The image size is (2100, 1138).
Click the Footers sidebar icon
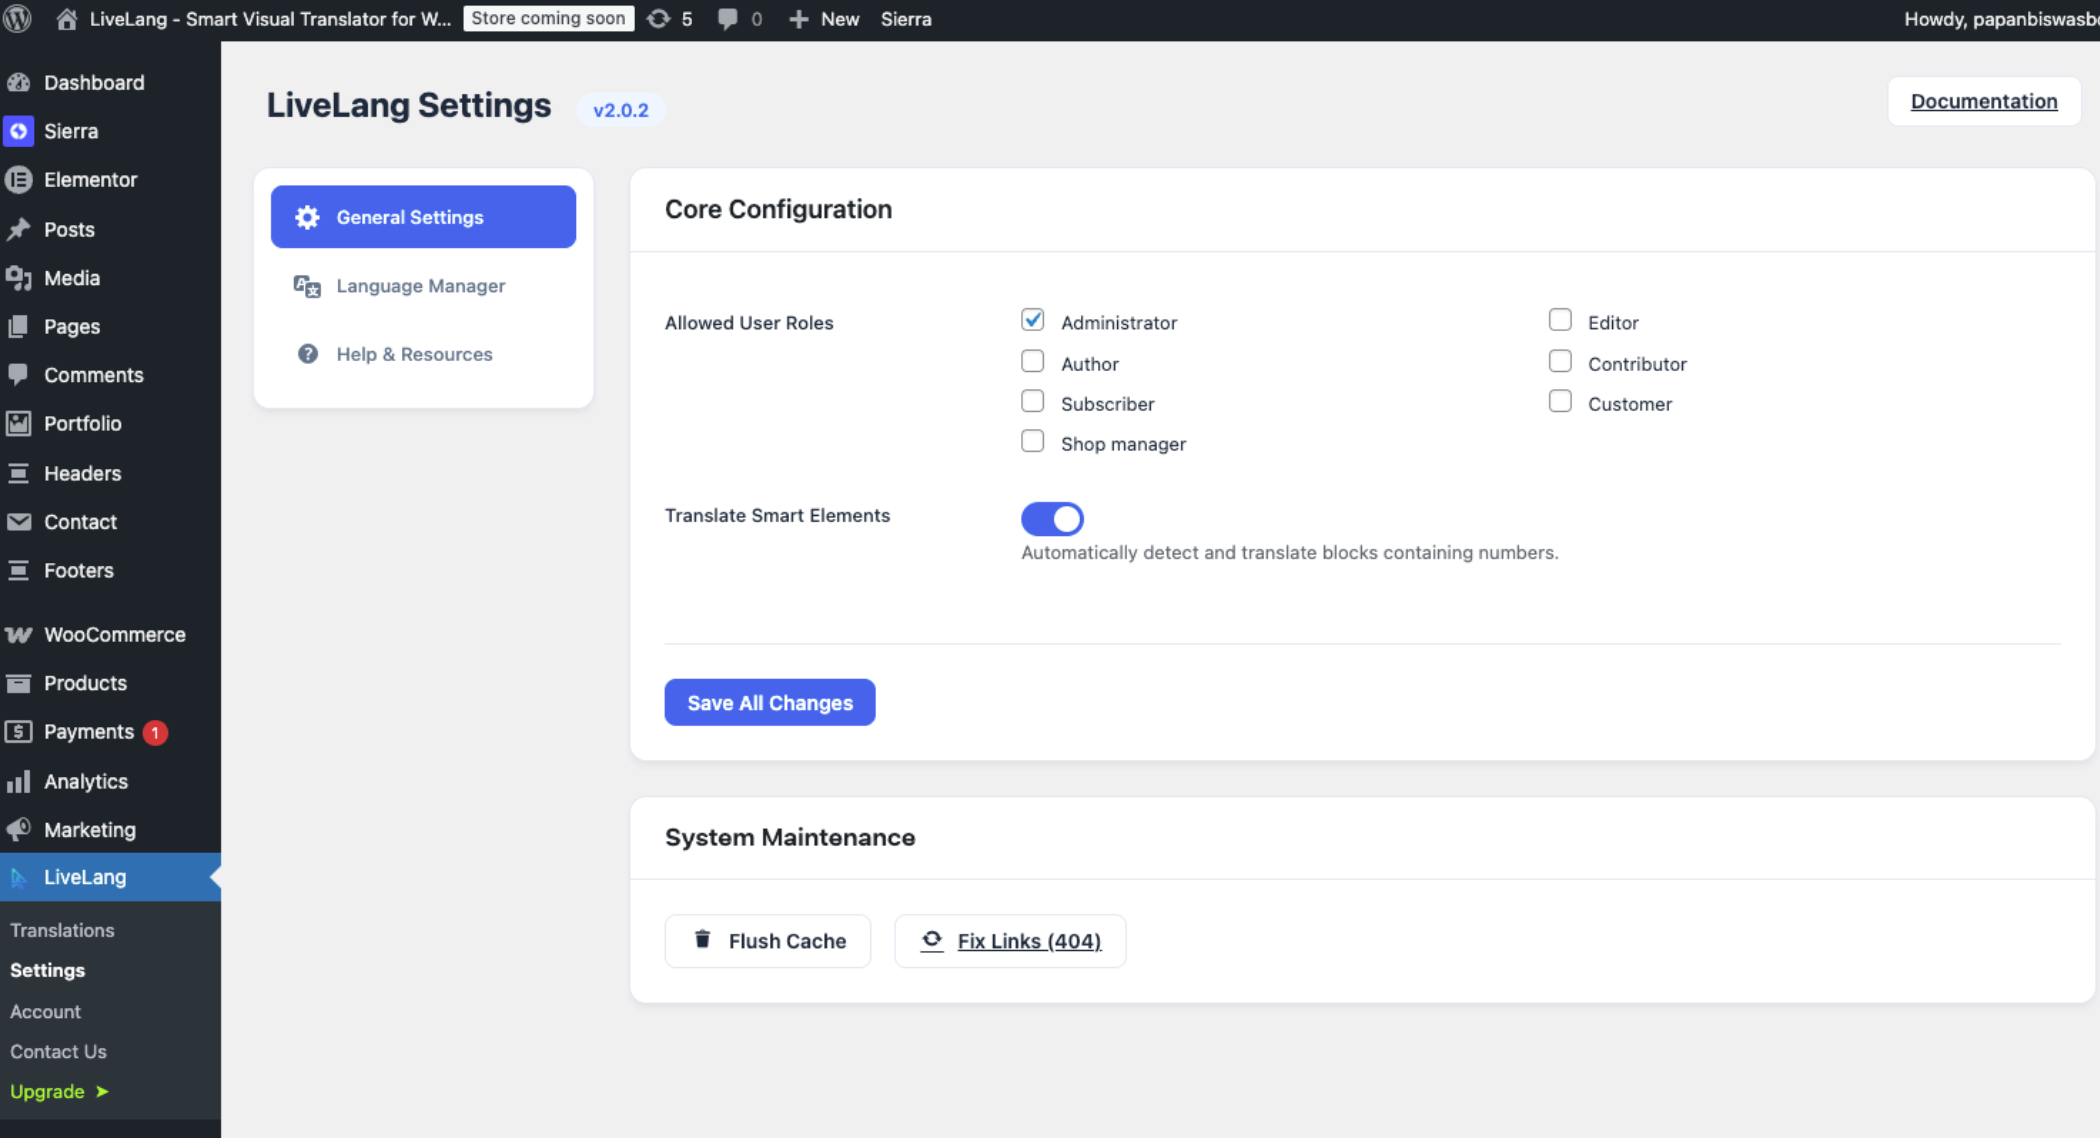coord(19,570)
